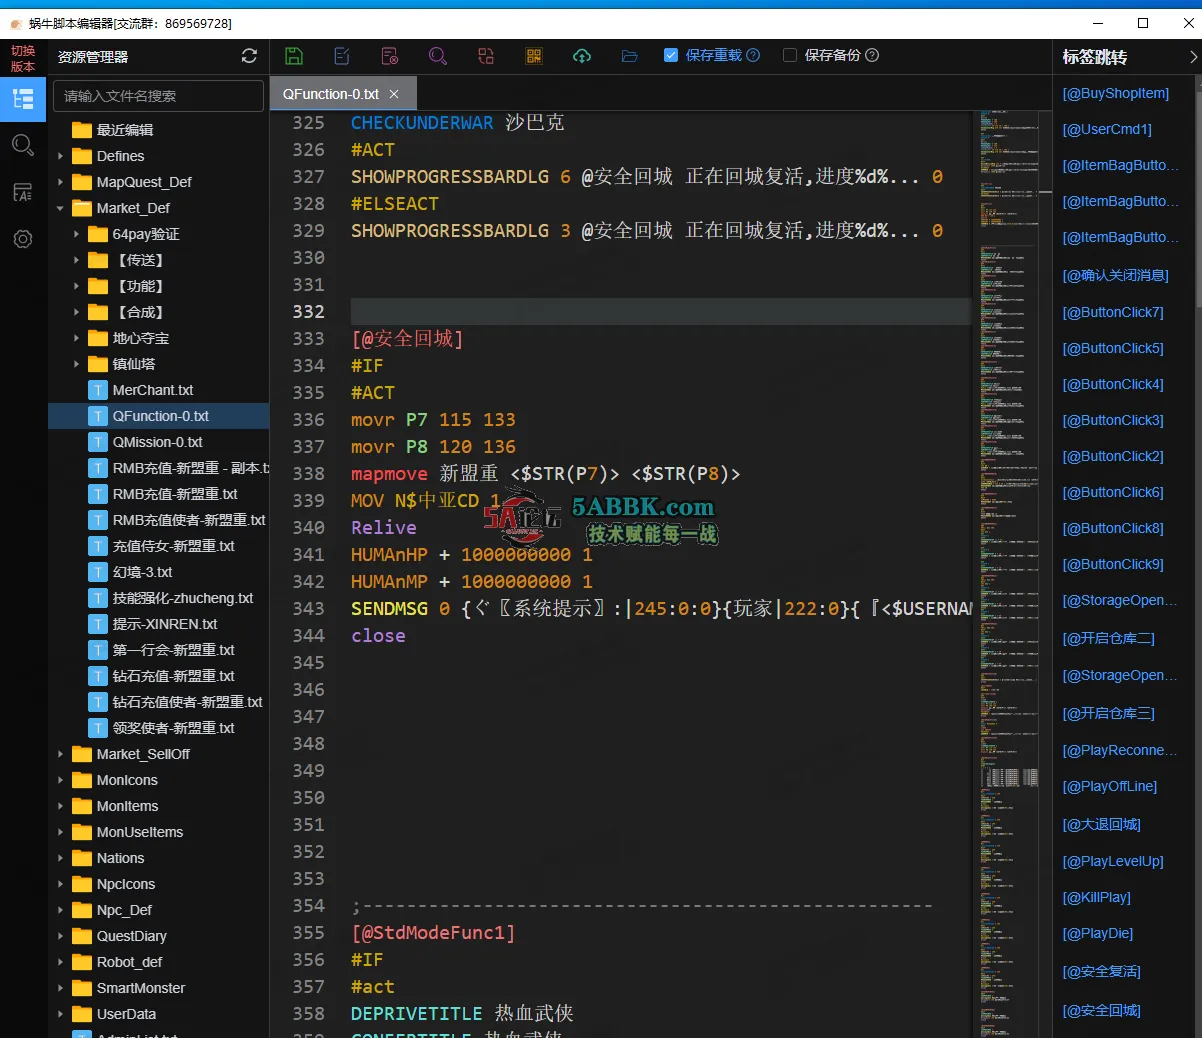Close the QFunction-0.txt tab
The height and width of the screenshot is (1038, 1202).
(394, 94)
